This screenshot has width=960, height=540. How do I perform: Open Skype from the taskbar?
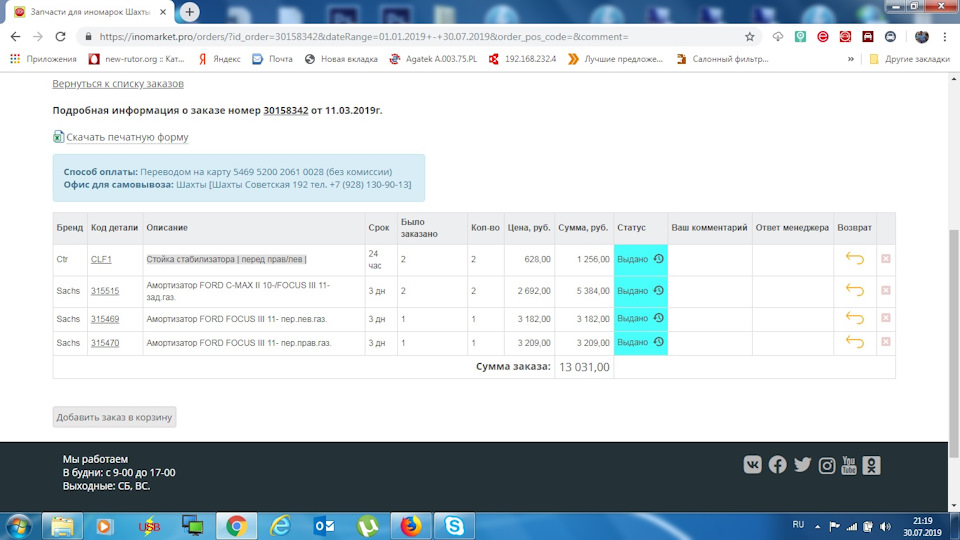(x=454, y=526)
